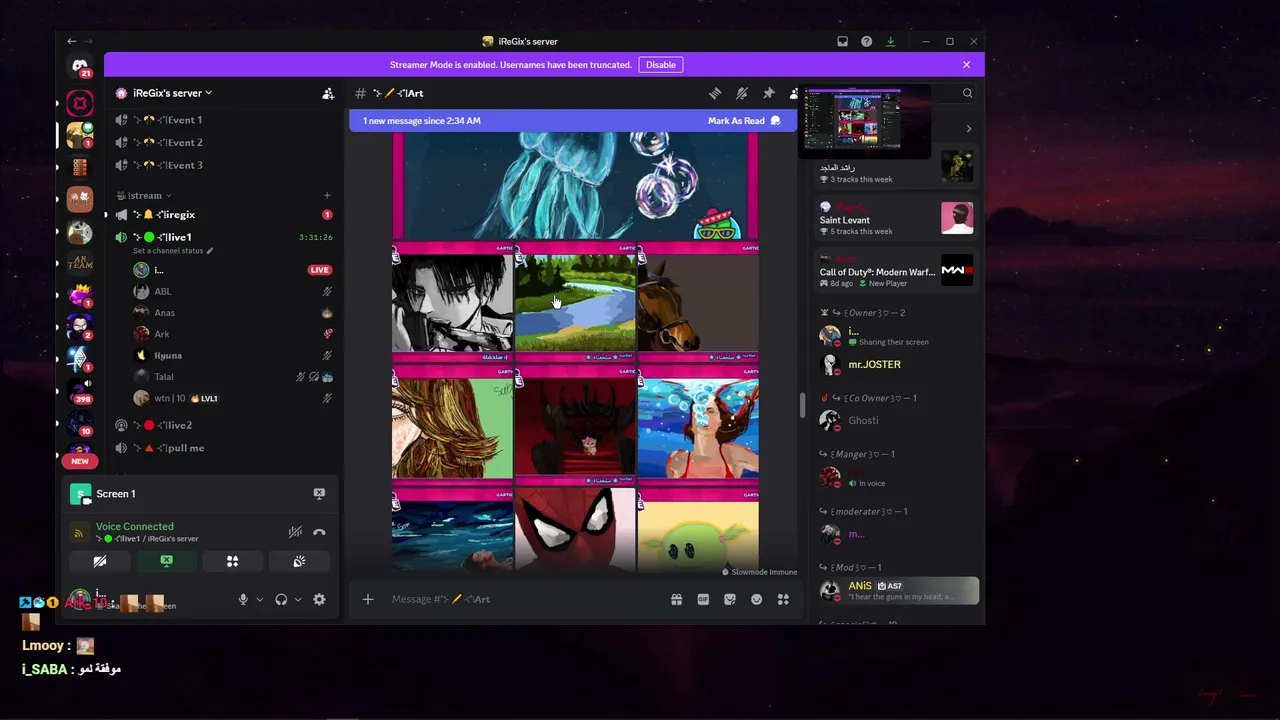1280x720 pixels.
Task: Open the Event 1 voice channel
Action: 225,120
